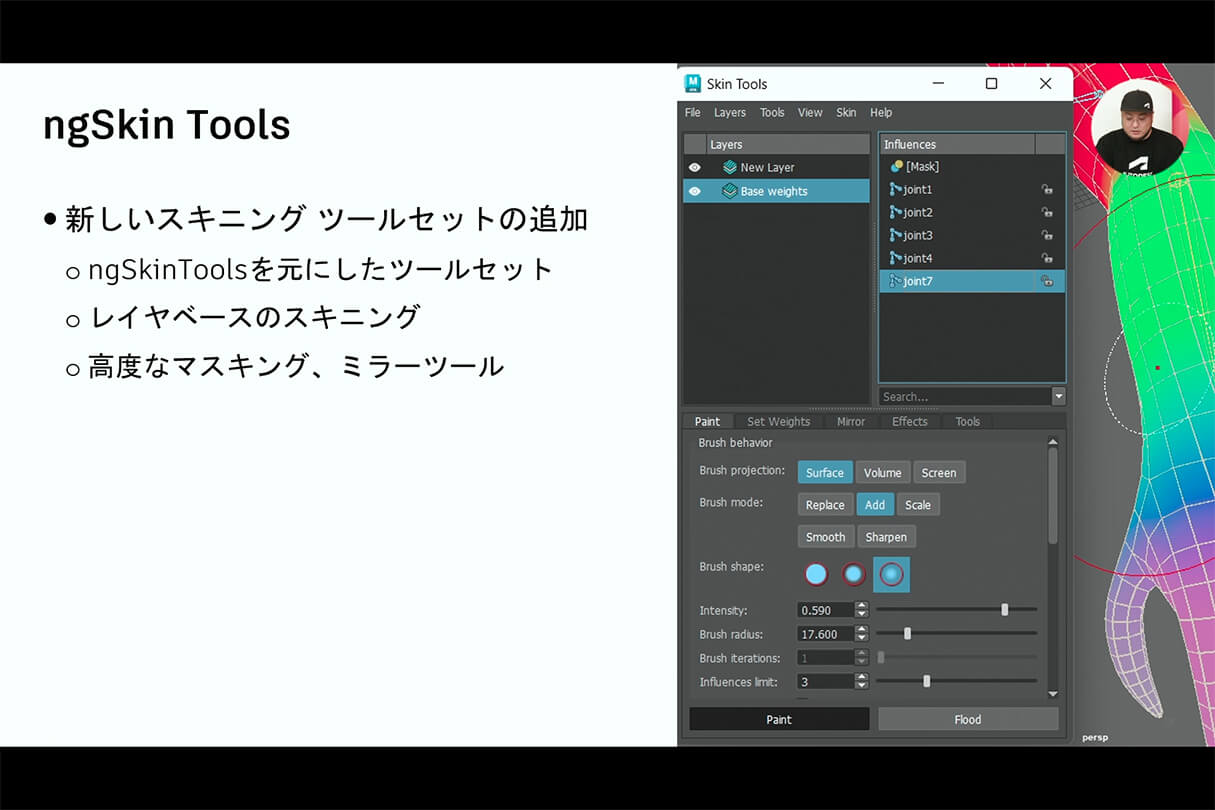
Task: Click the New Layer stack icon
Action: (730, 168)
